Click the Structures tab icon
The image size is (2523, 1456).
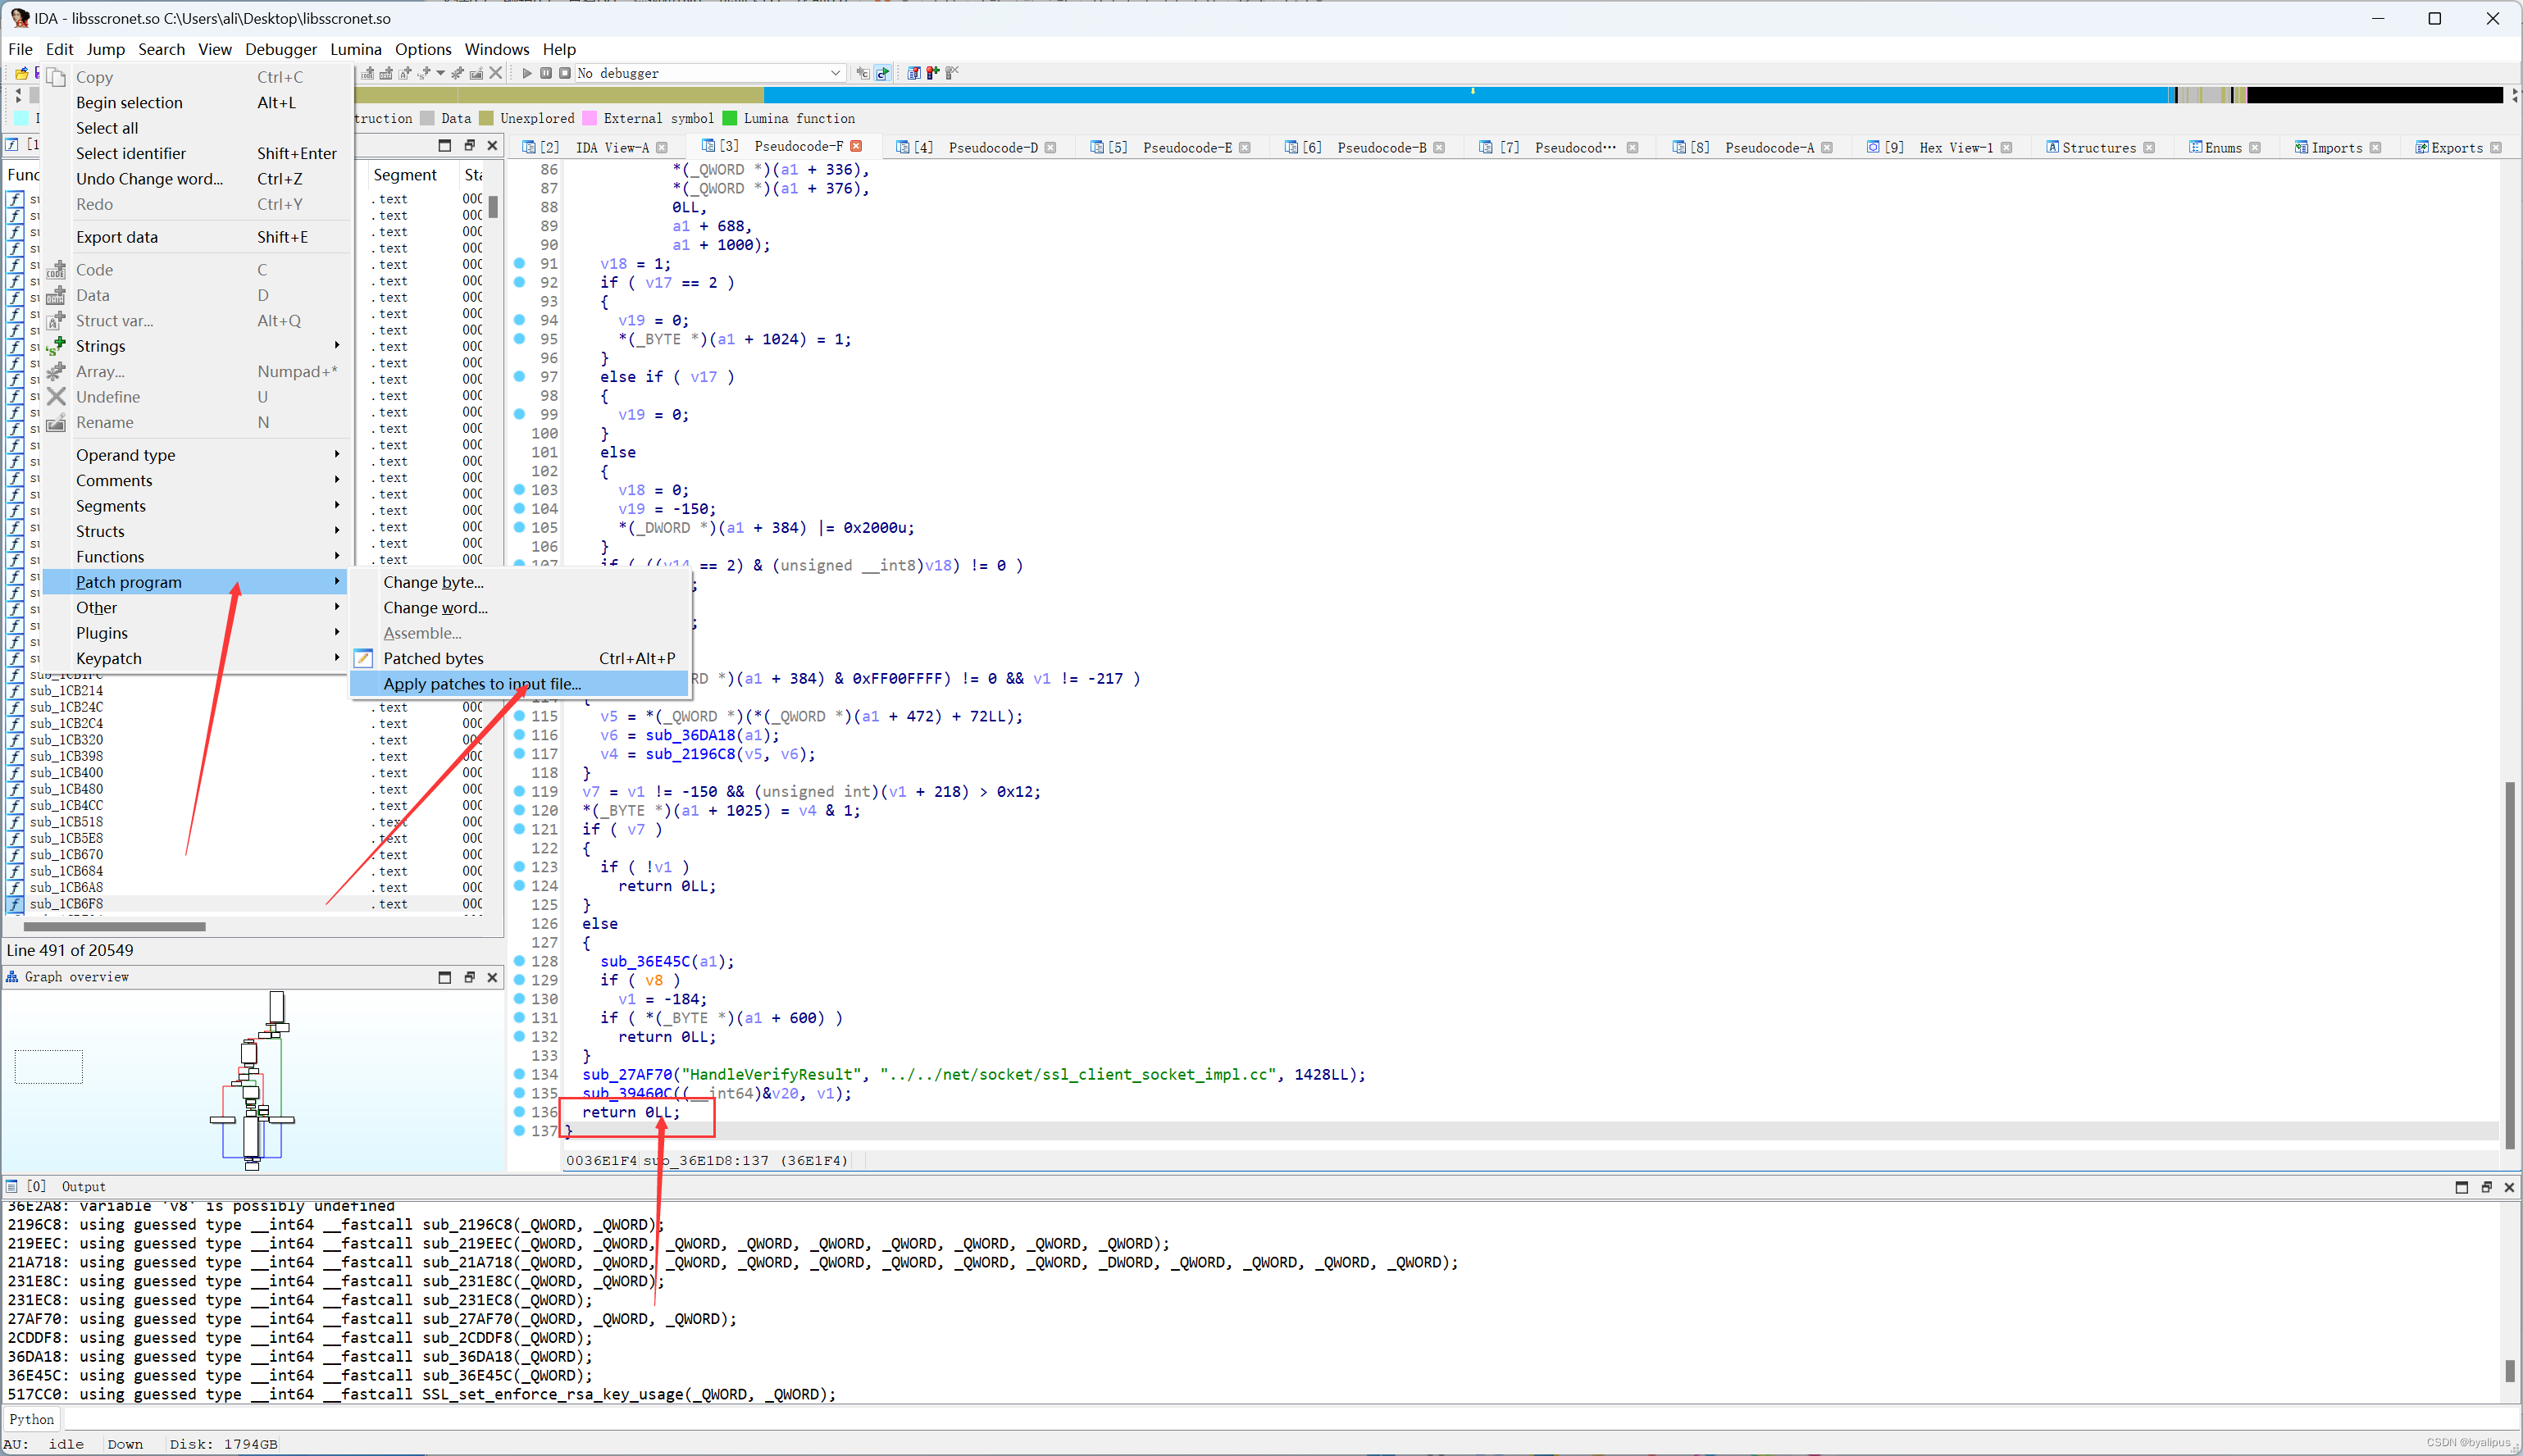[x=2052, y=147]
